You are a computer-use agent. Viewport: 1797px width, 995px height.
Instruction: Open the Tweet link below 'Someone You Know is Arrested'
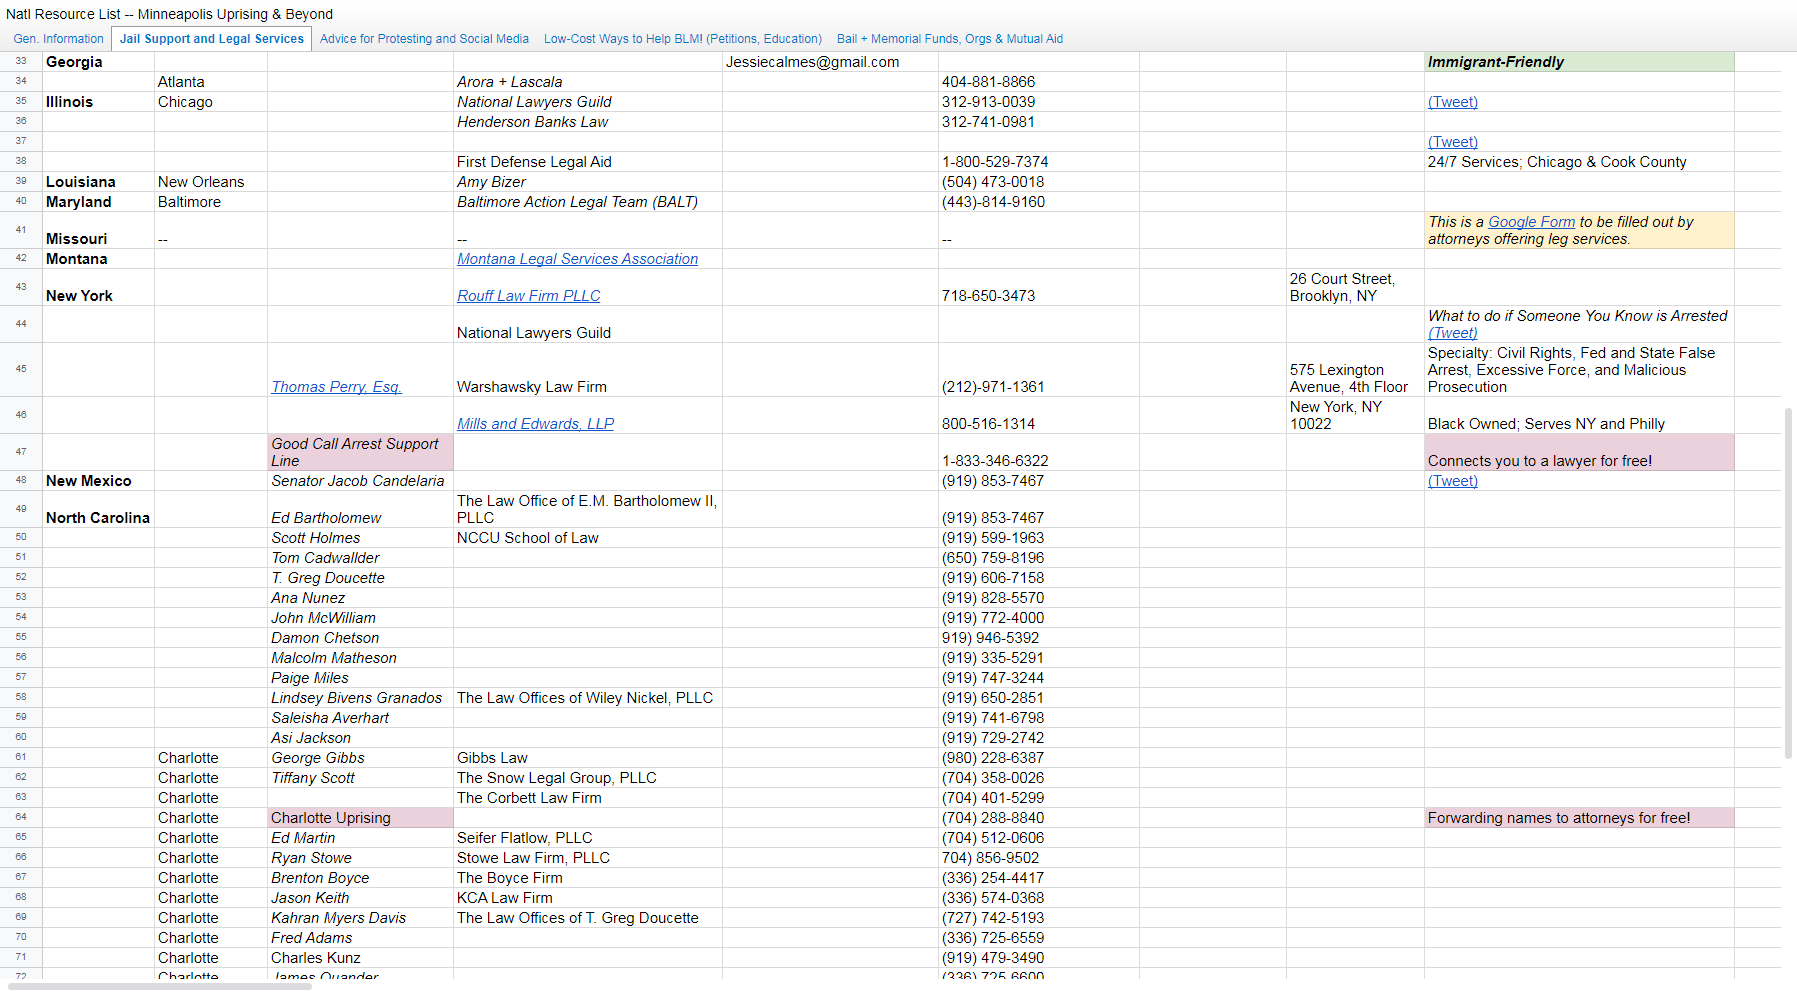tap(1452, 333)
